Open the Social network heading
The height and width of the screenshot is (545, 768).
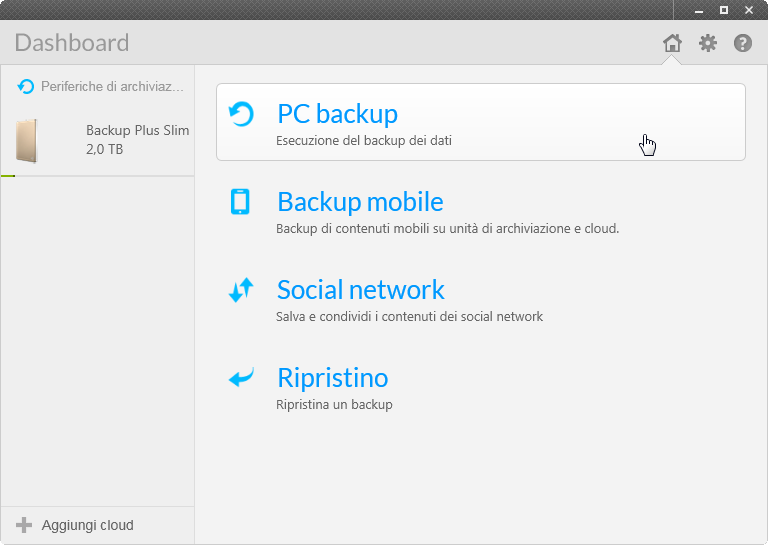(x=360, y=290)
